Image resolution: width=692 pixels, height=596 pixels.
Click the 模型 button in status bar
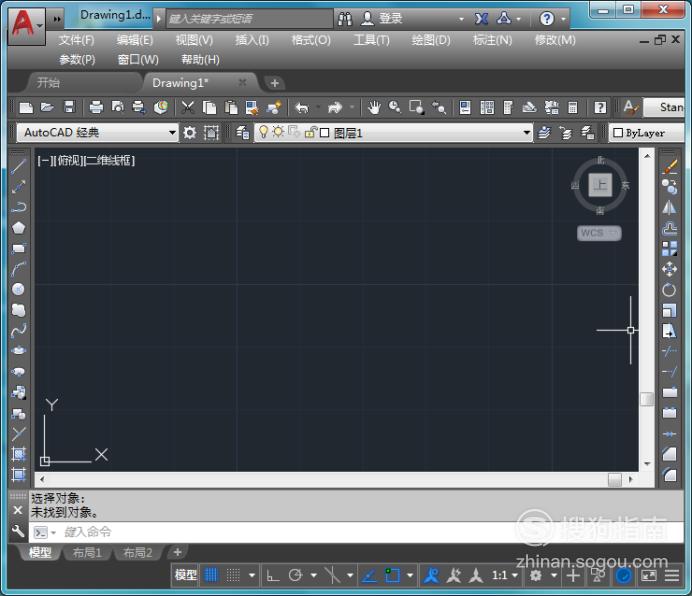(x=185, y=575)
